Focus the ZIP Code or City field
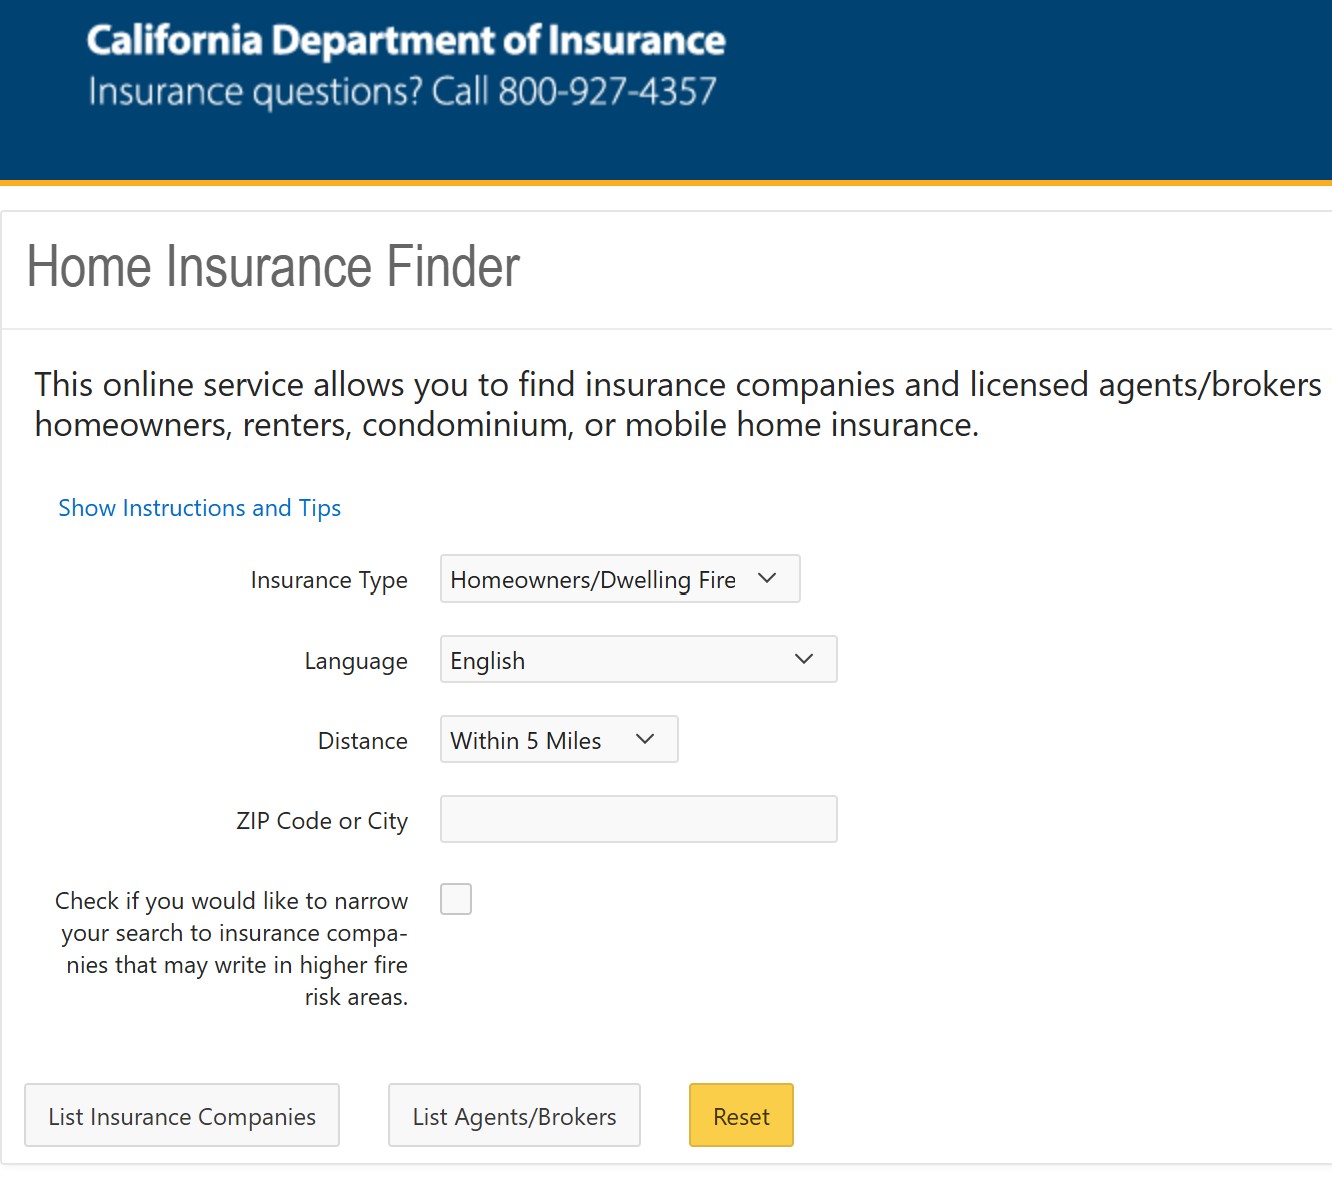This screenshot has width=1332, height=1184. pyautogui.click(x=638, y=819)
